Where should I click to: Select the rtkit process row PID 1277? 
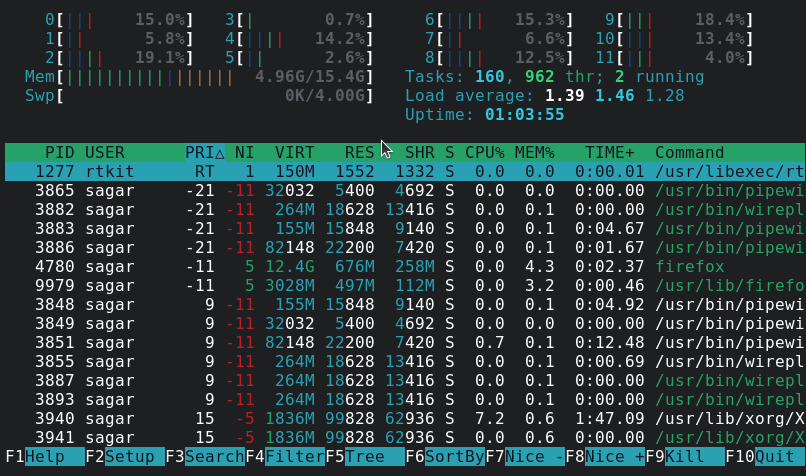[x=400, y=172]
